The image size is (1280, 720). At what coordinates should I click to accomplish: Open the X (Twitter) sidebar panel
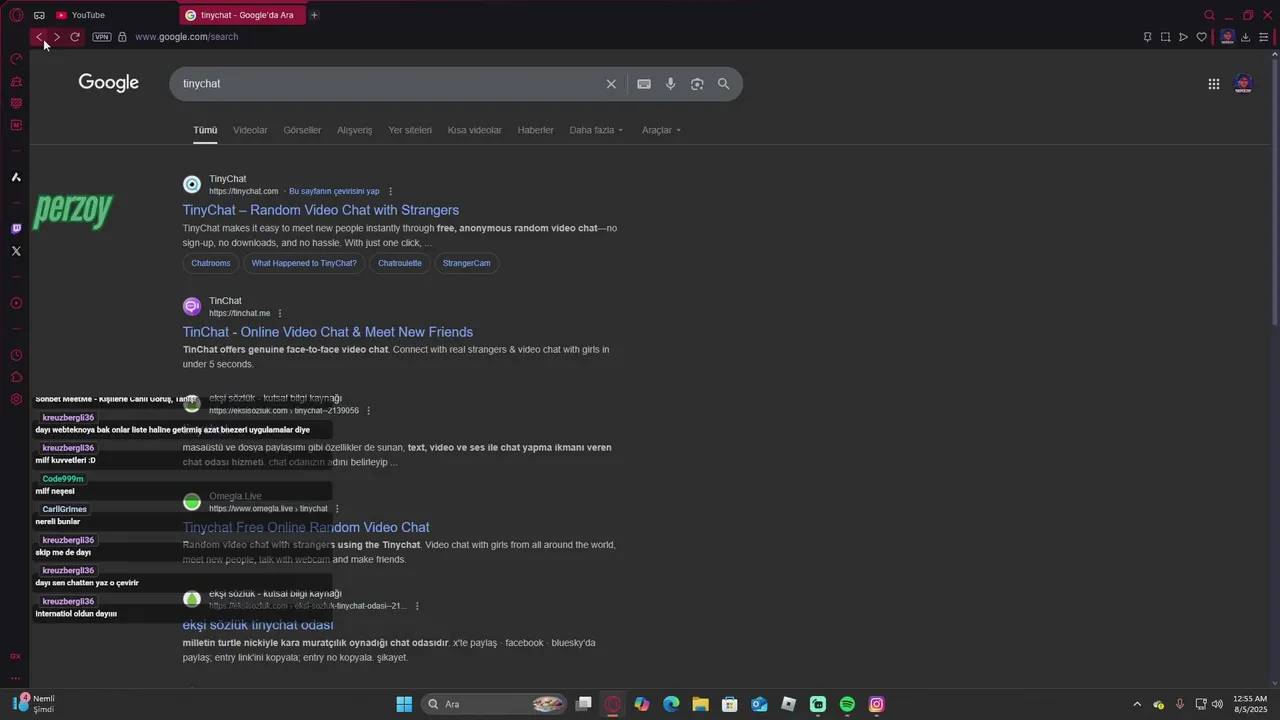coord(16,251)
